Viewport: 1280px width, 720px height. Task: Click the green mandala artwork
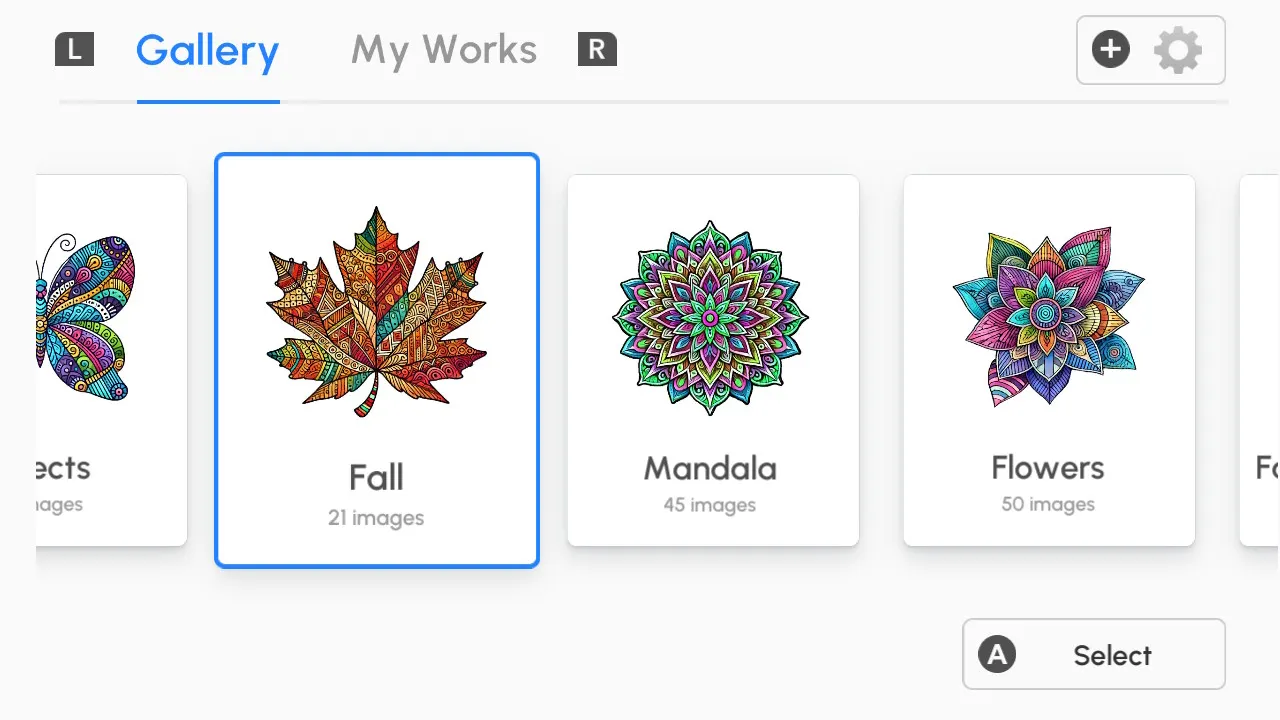tap(710, 317)
